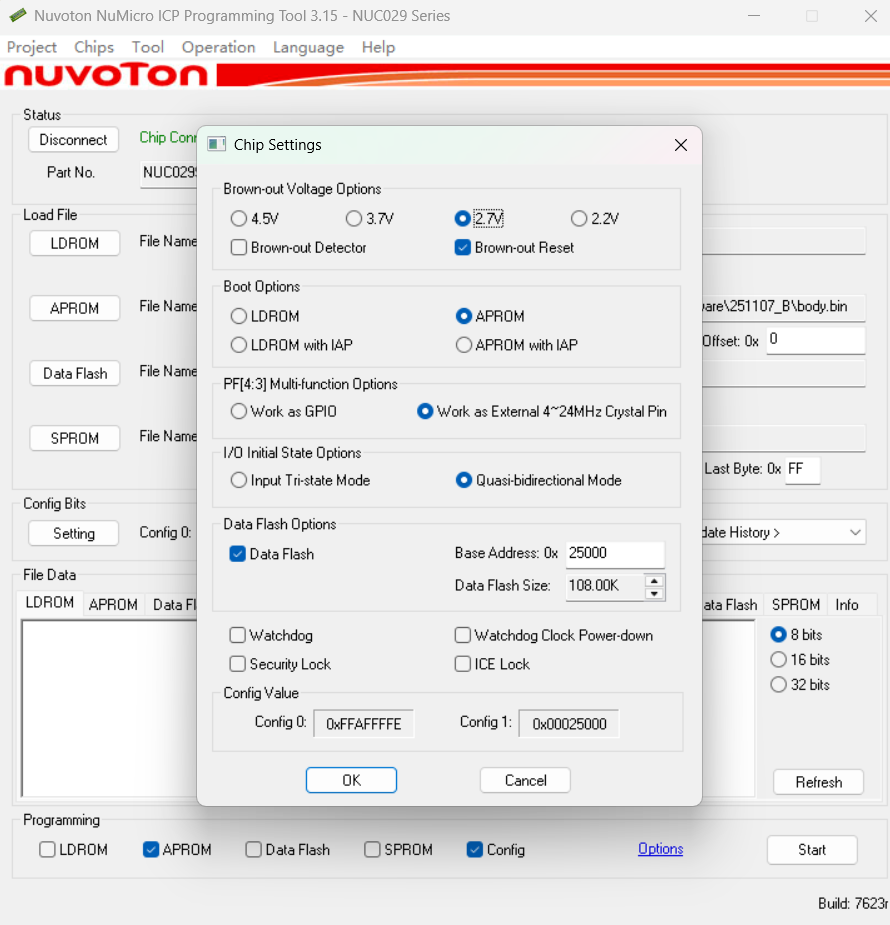The height and width of the screenshot is (925, 890).
Task: Enable the Security Lock checkbox
Action: (238, 664)
